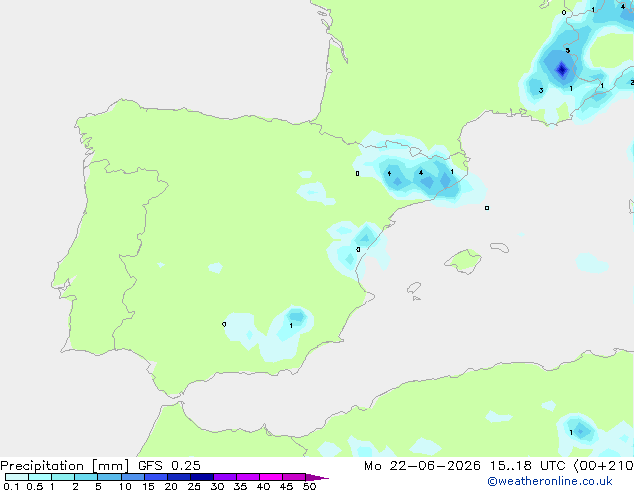Click the '25' legend scale label

[x=194, y=486]
